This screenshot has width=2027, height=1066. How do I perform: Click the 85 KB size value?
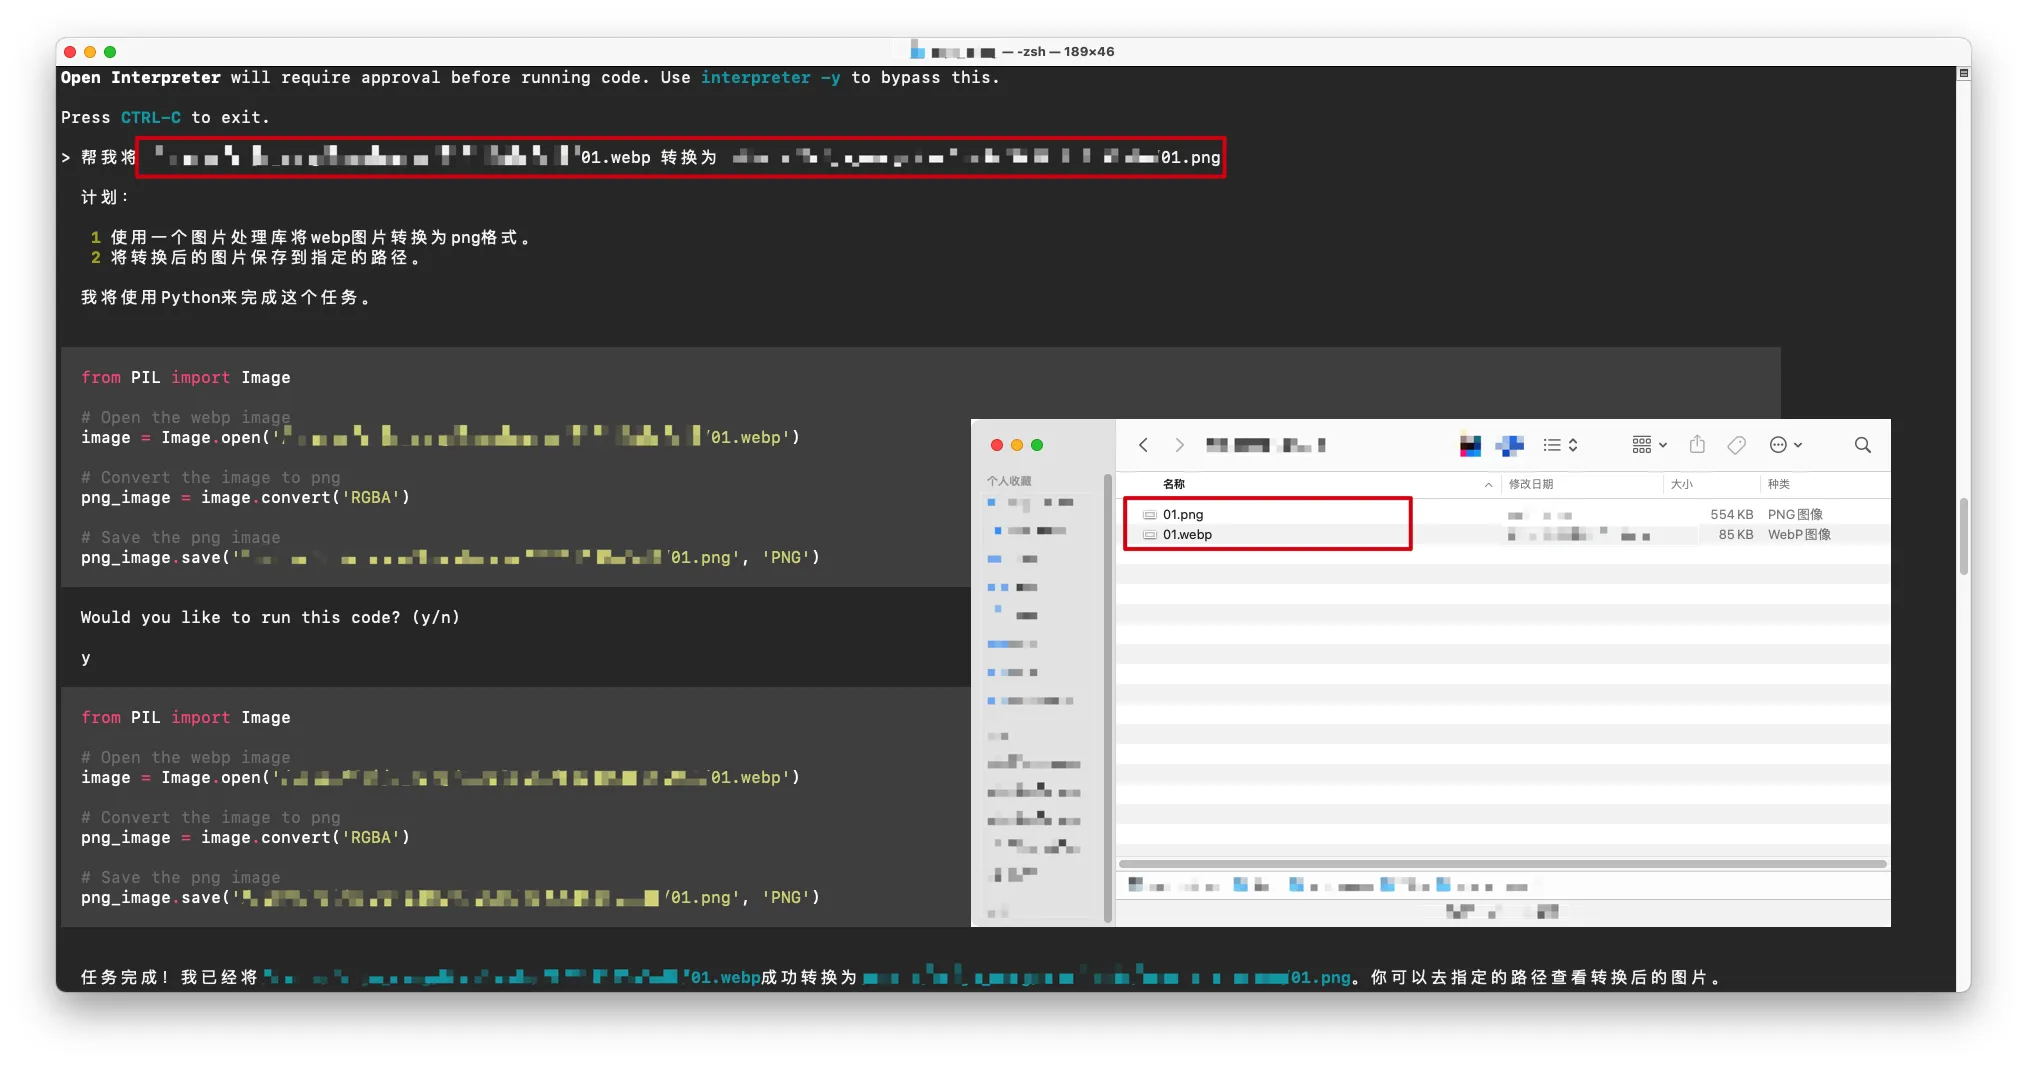pos(1736,535)
